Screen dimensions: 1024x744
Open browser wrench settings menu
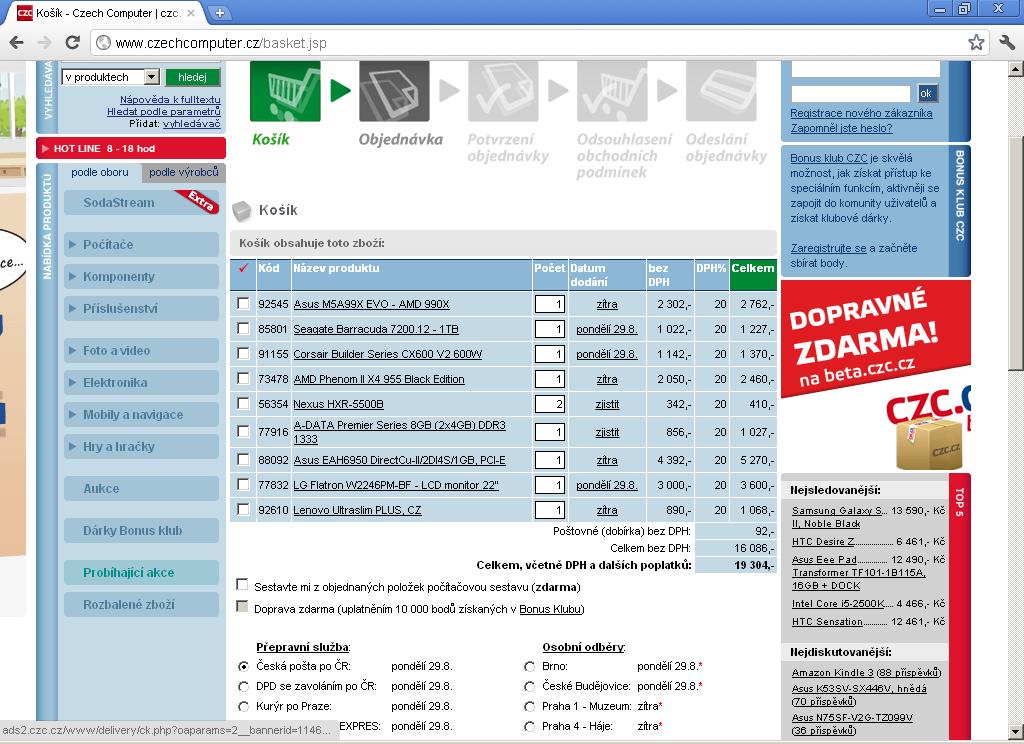(x=1007, y=43)
